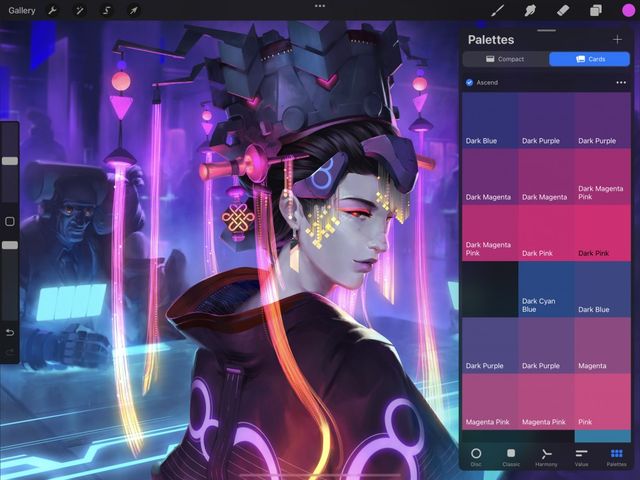This screenshot has width=640, height=480.
Task: Activate the Transform arrow tool
Action: click(x=133, y=10)
